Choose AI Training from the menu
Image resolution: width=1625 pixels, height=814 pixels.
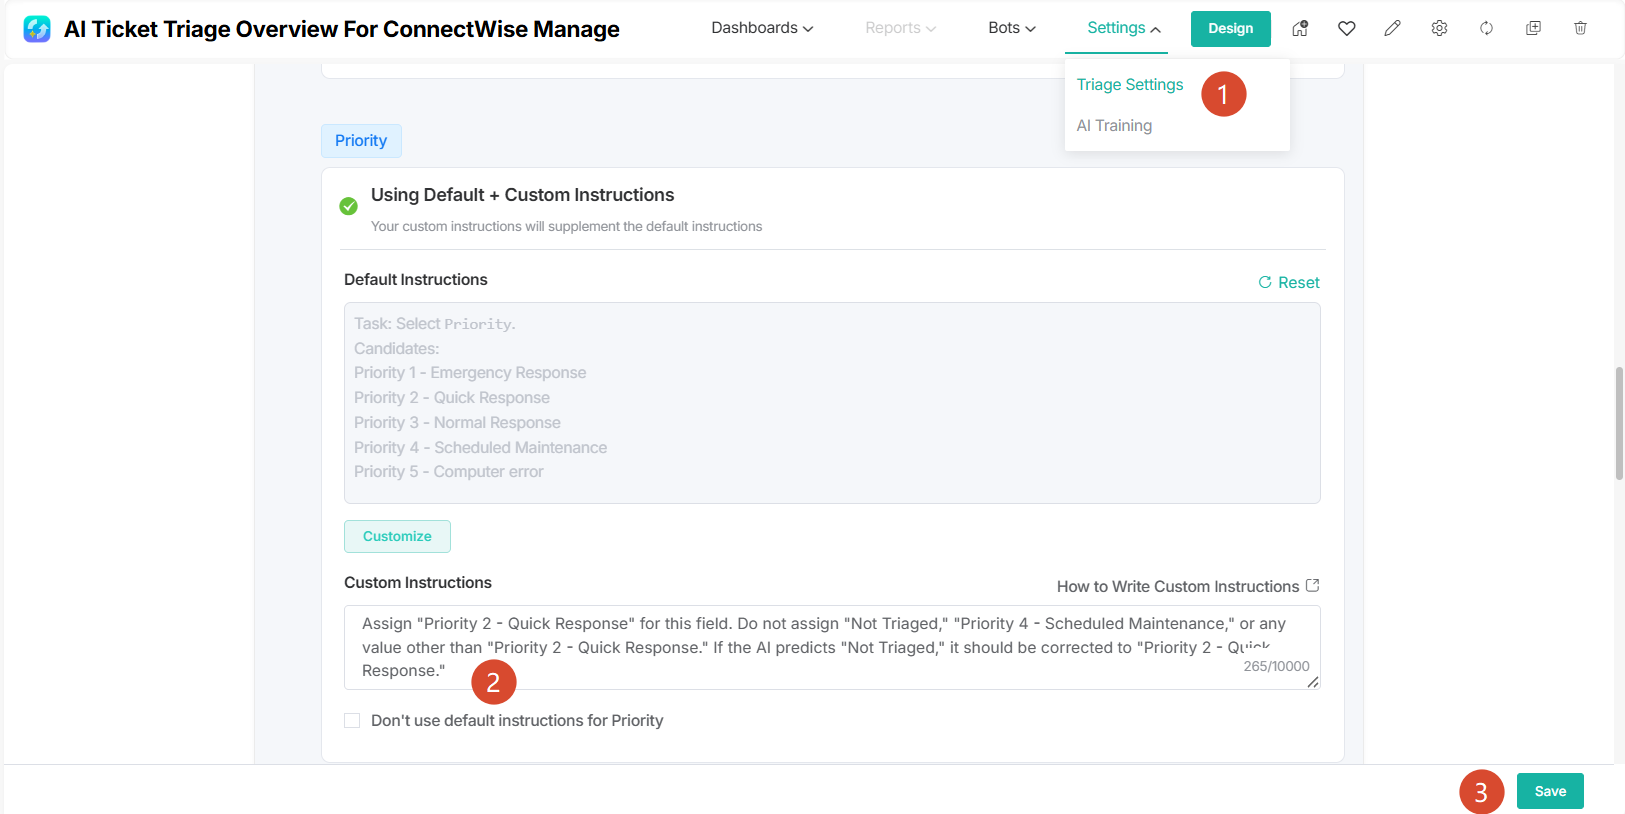pyautogui.click(x=1114, y=126)
